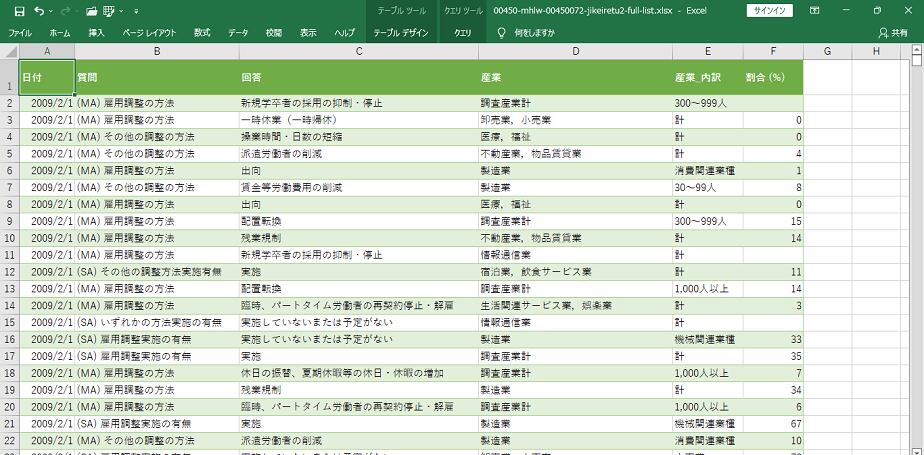
Task: Click (SA) その他の調整方法実施有無 in row 12
Action: (157, 272)
